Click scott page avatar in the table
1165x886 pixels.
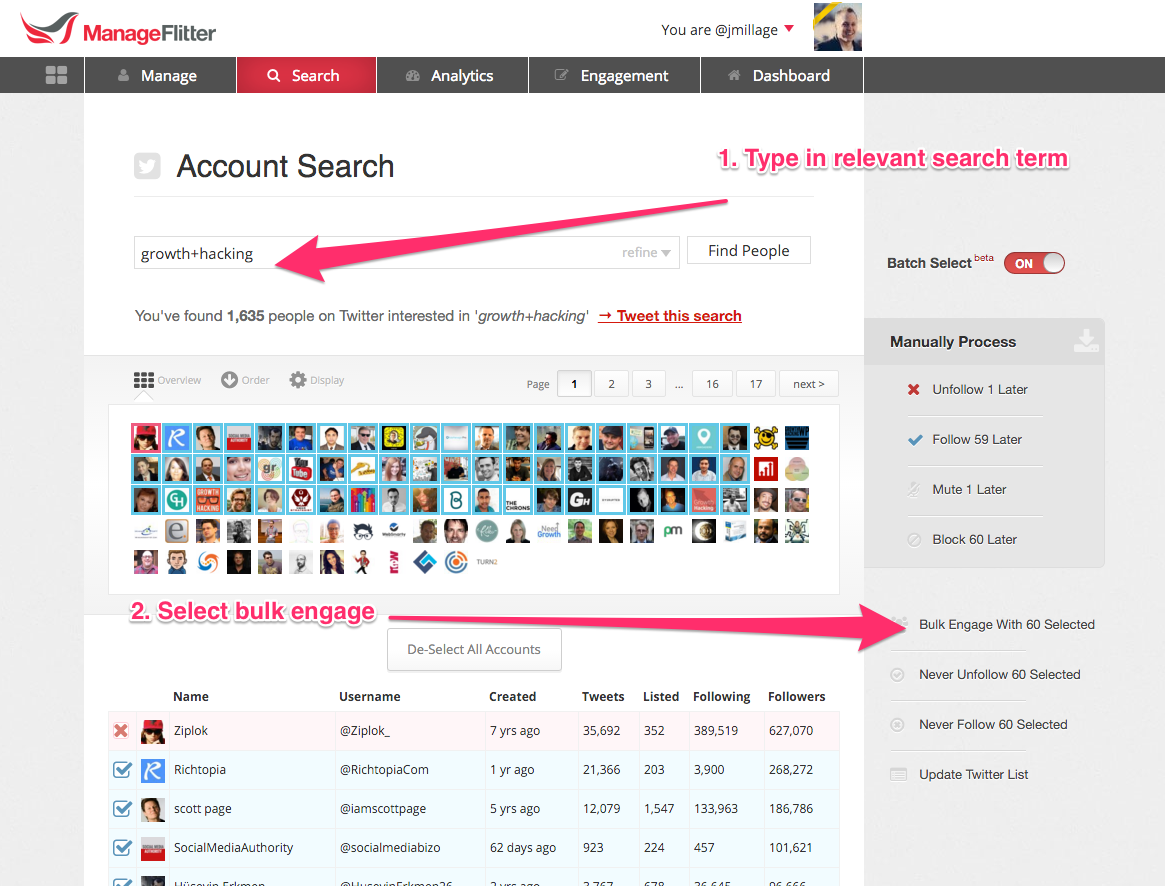point(153,809)
